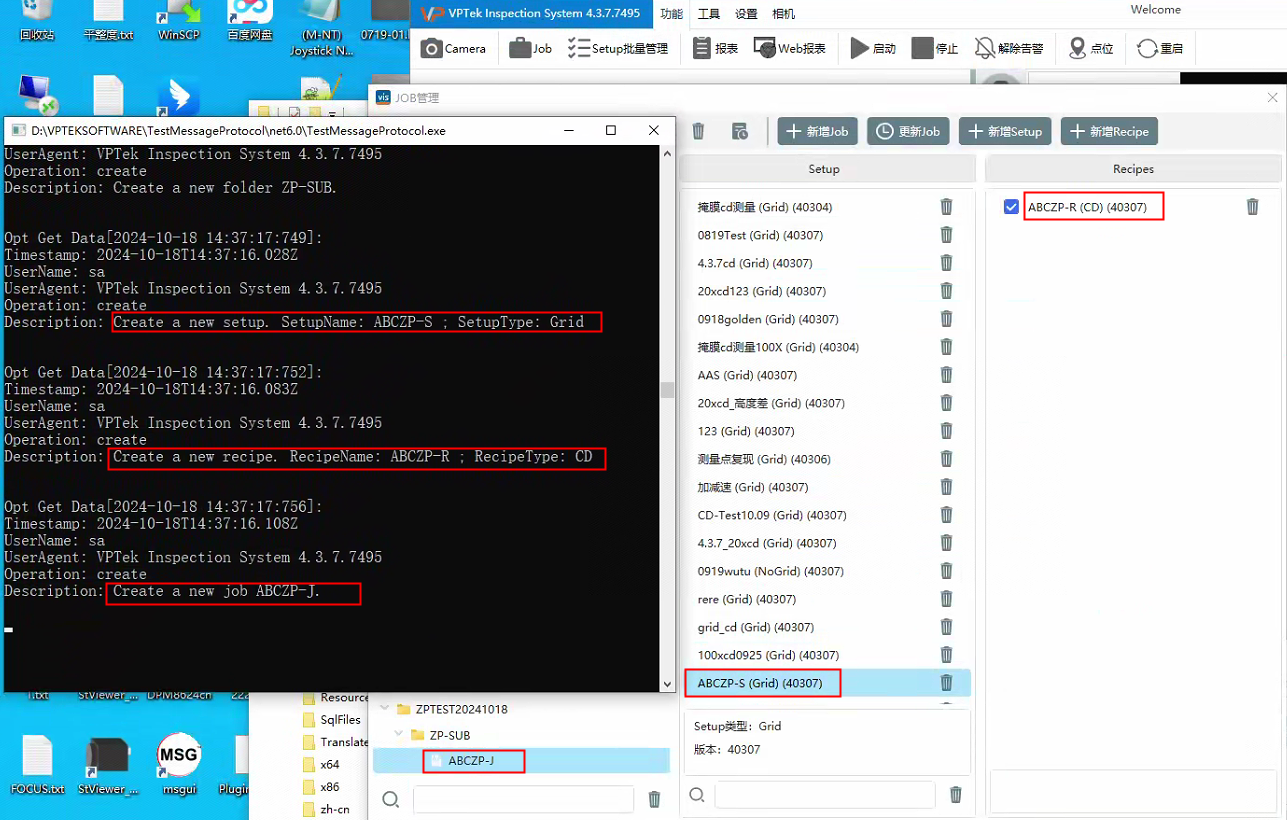Screen dimensions: 1287x820
Task: Open the msgui desktop icon
Action: tap(178, 765)
